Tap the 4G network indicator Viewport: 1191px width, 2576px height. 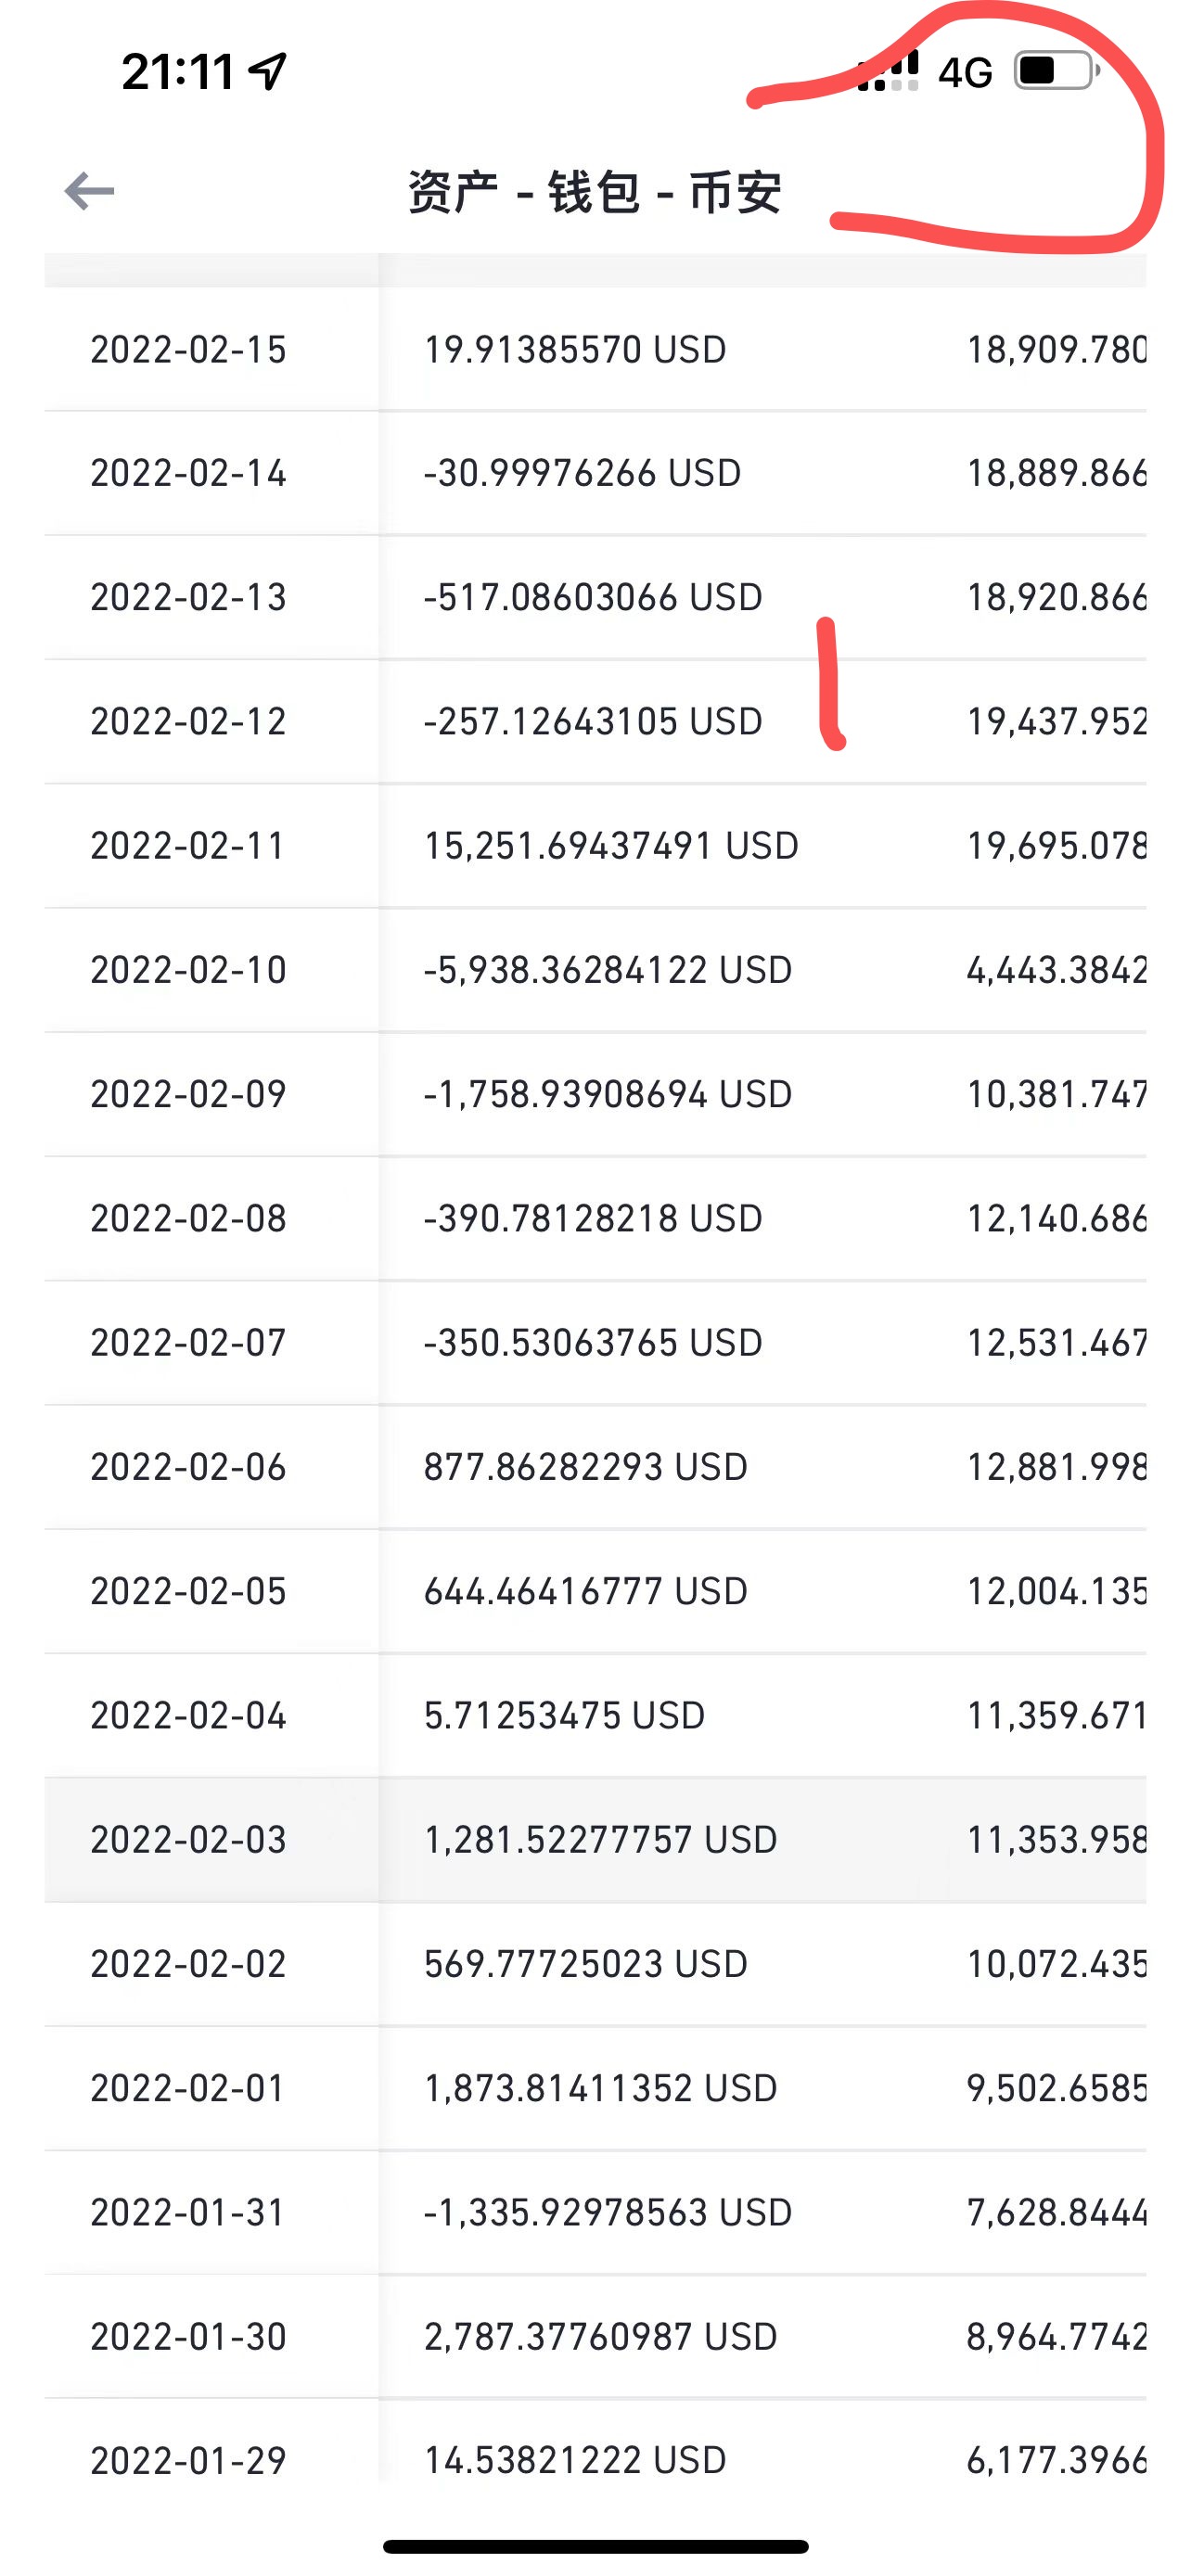click(x=965, y=72)
